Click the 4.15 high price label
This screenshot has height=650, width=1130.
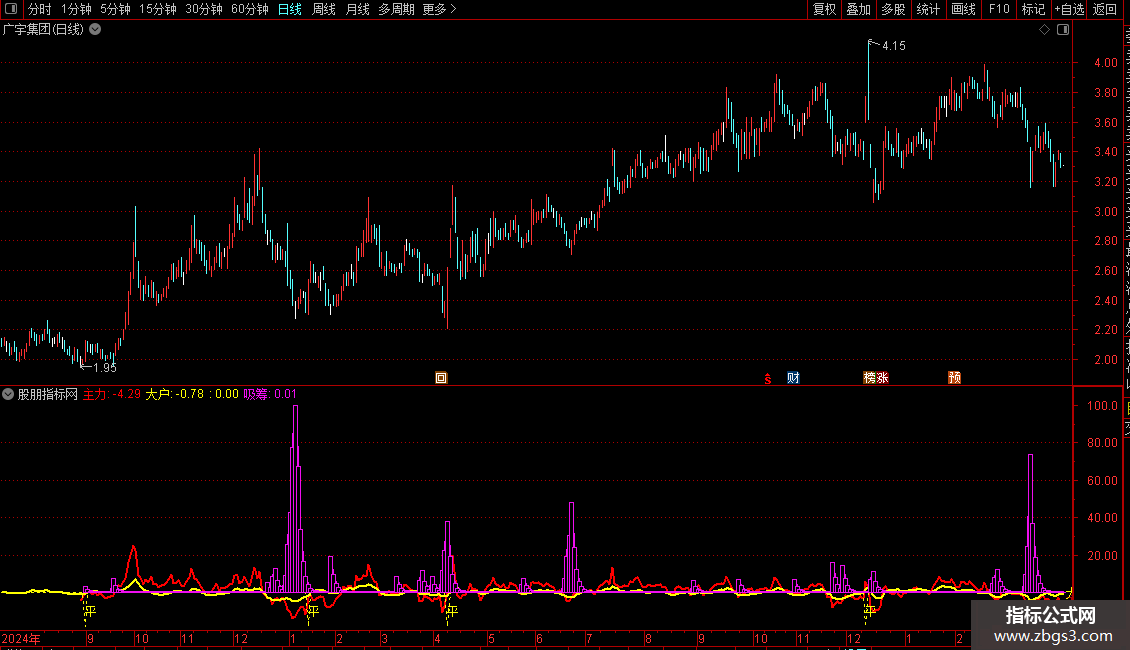pyautogui.click(x=894, y=46)
